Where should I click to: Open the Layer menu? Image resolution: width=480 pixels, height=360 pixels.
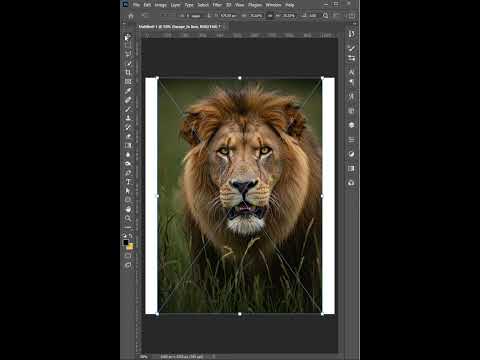tap(176, 5)
